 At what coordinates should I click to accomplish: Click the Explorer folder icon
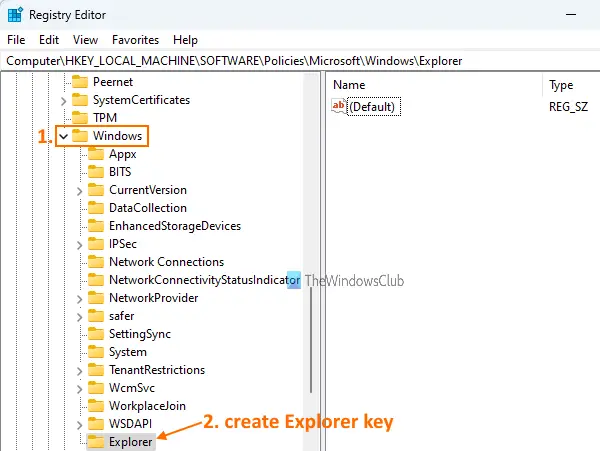[x=96, y=441]
